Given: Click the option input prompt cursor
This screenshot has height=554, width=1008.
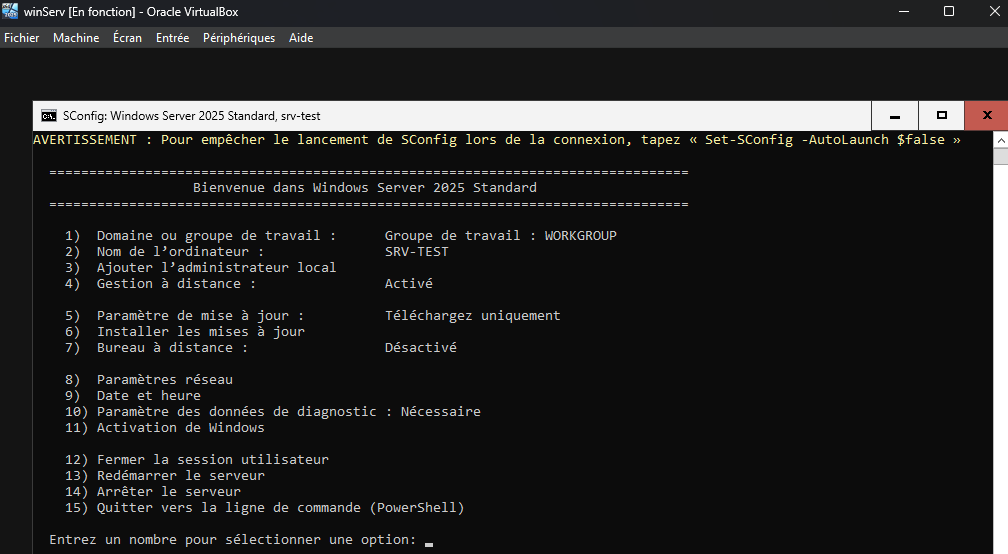Looking at the screenshot, I should coord(429,541).
